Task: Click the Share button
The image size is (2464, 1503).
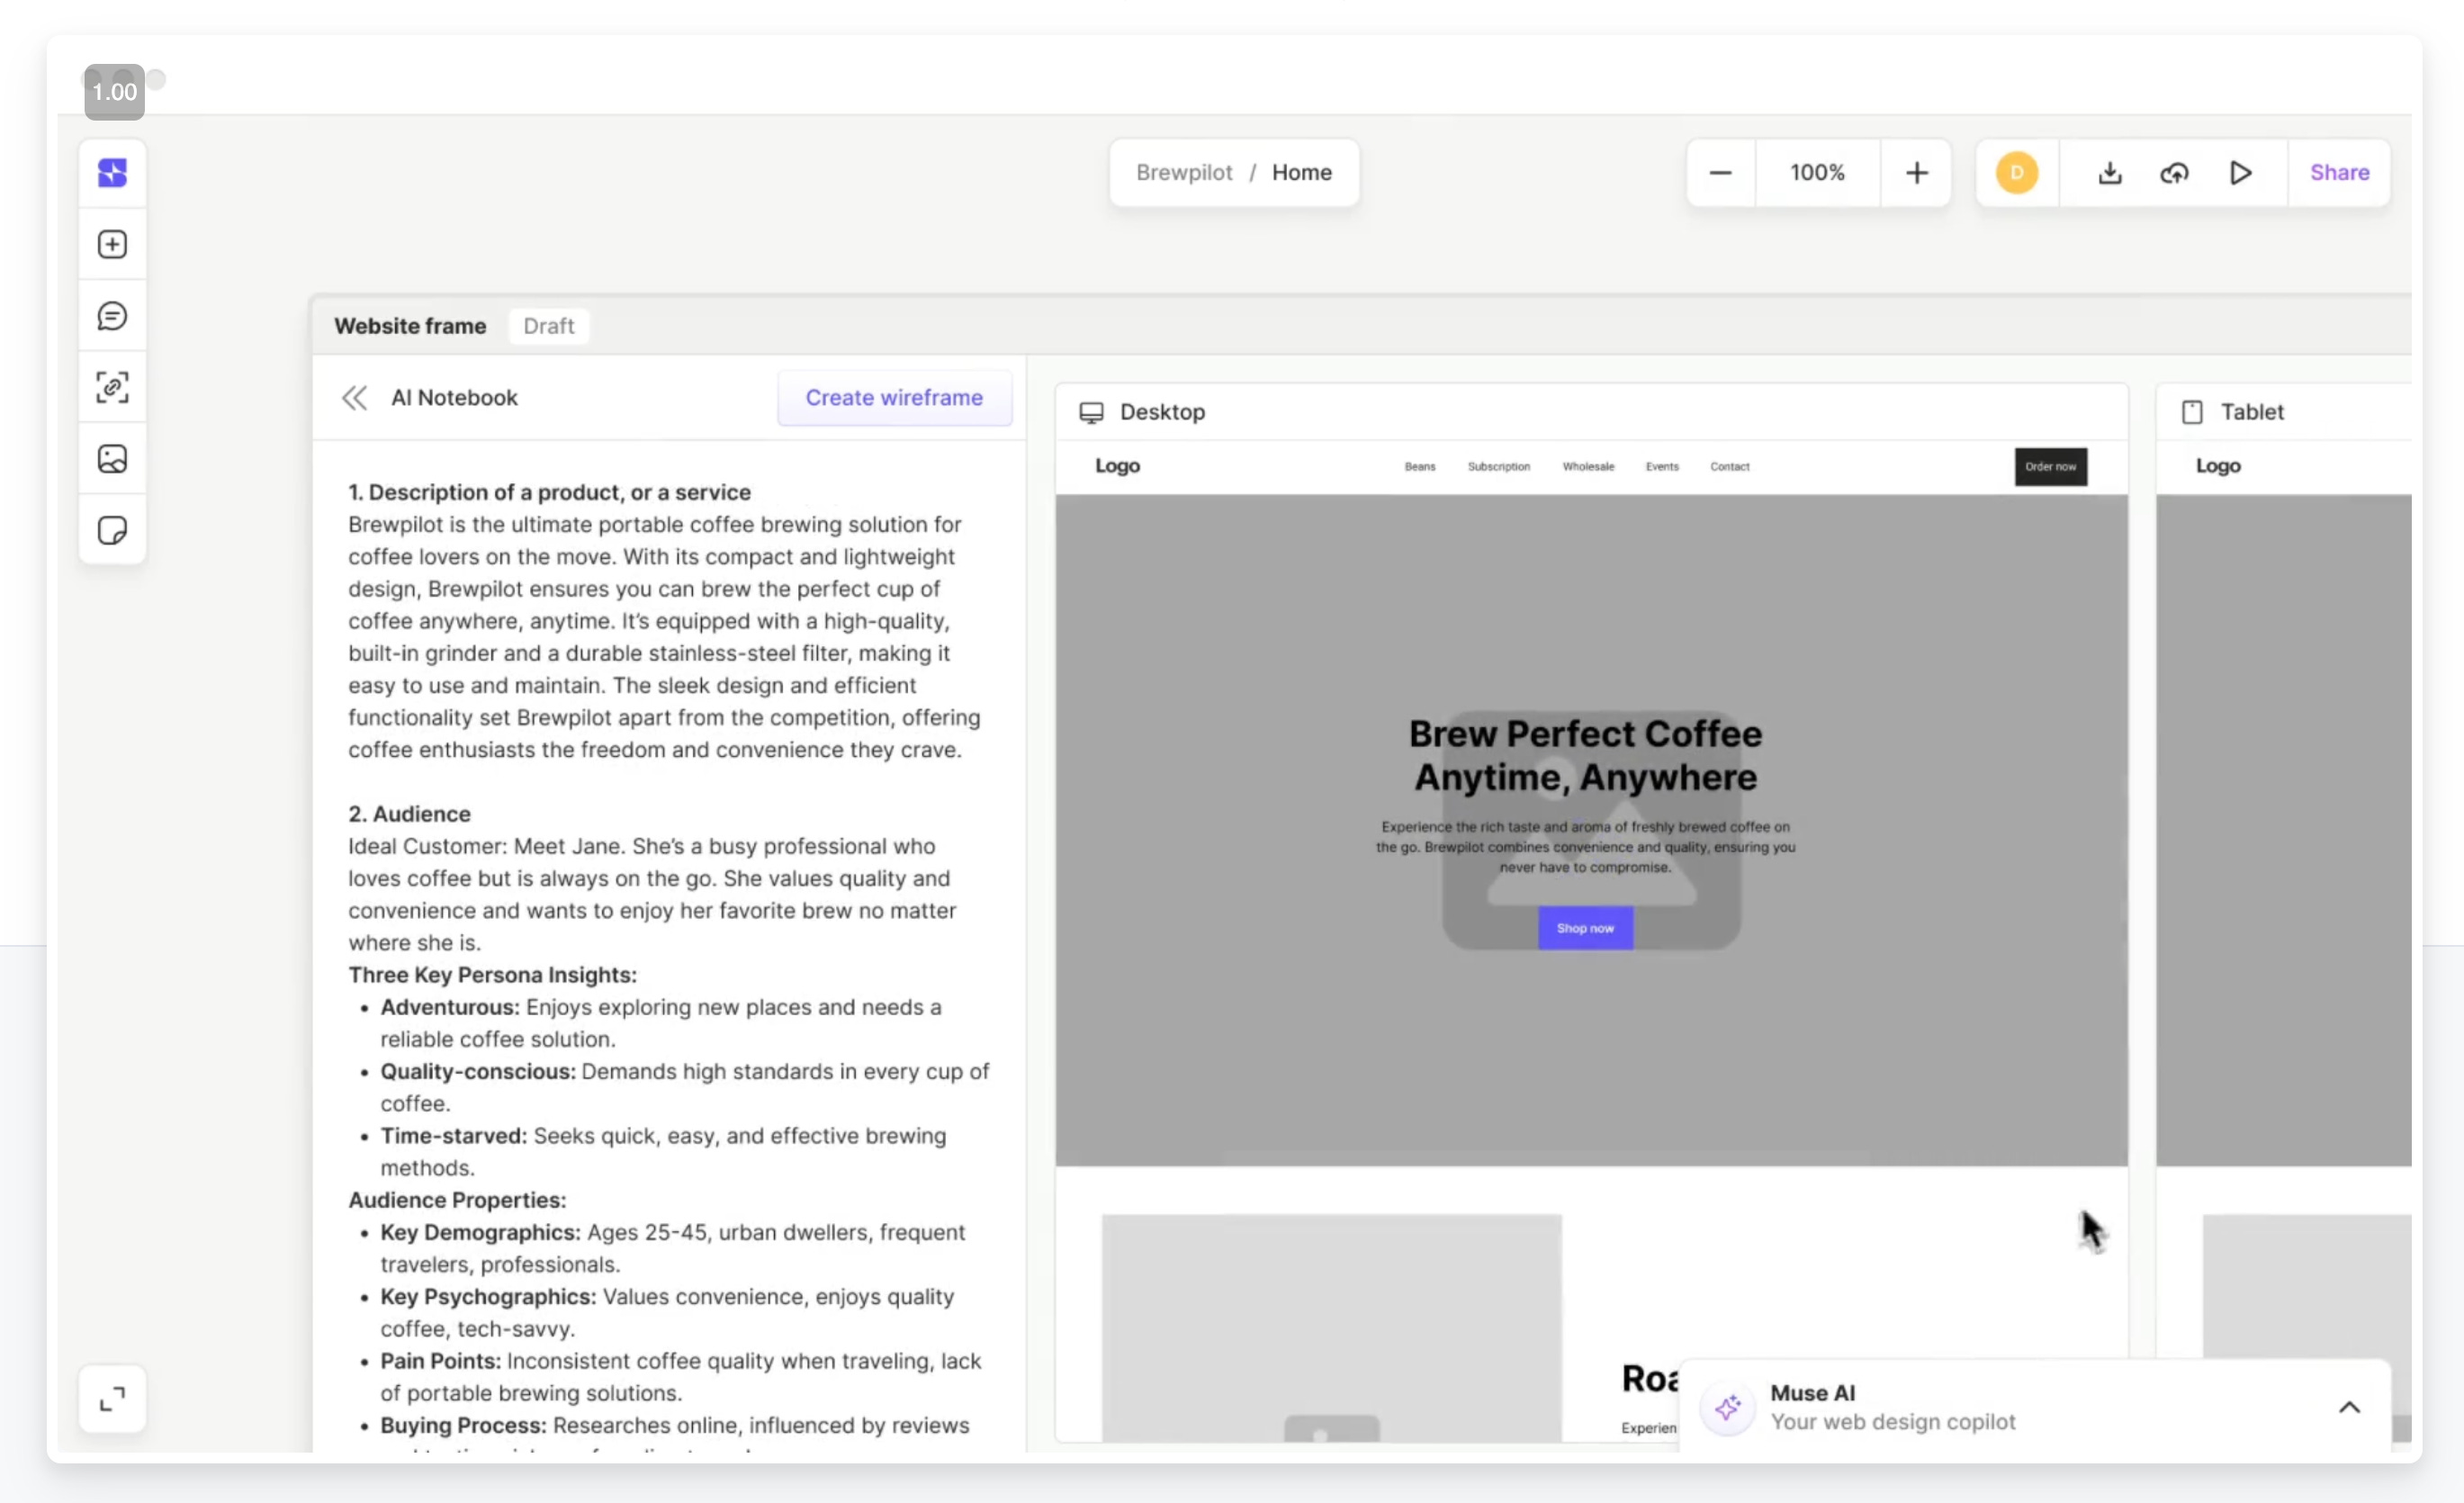Action: 2339,173
